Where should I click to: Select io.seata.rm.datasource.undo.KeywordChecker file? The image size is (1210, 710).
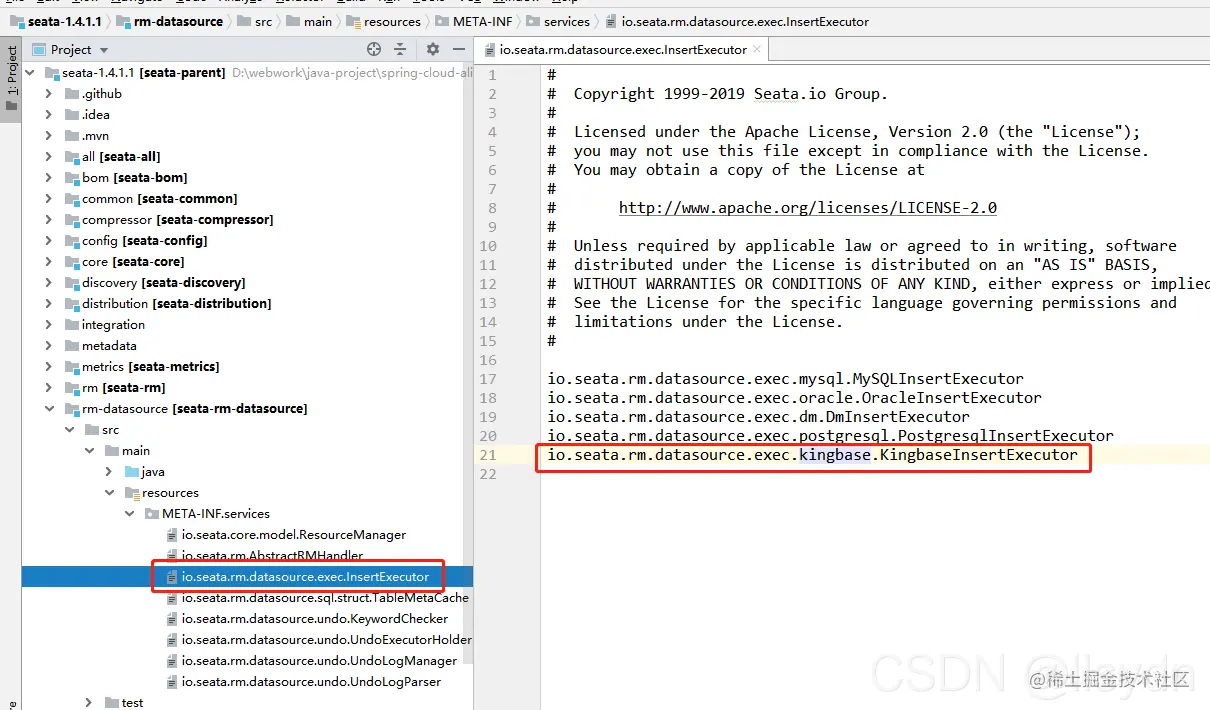(247, 619)
